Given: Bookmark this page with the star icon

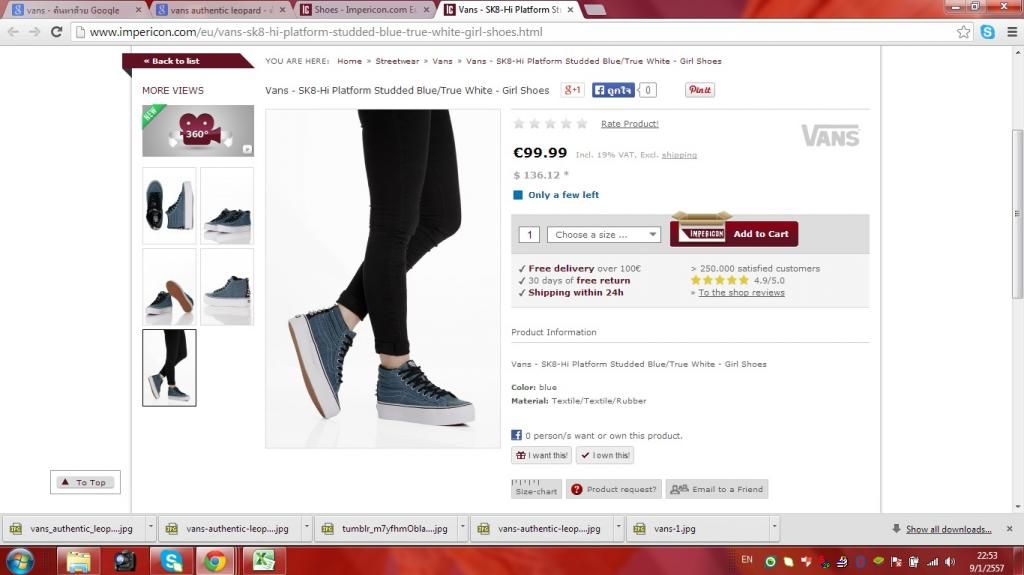Looking at the screenshot, I should click(963, 32).
